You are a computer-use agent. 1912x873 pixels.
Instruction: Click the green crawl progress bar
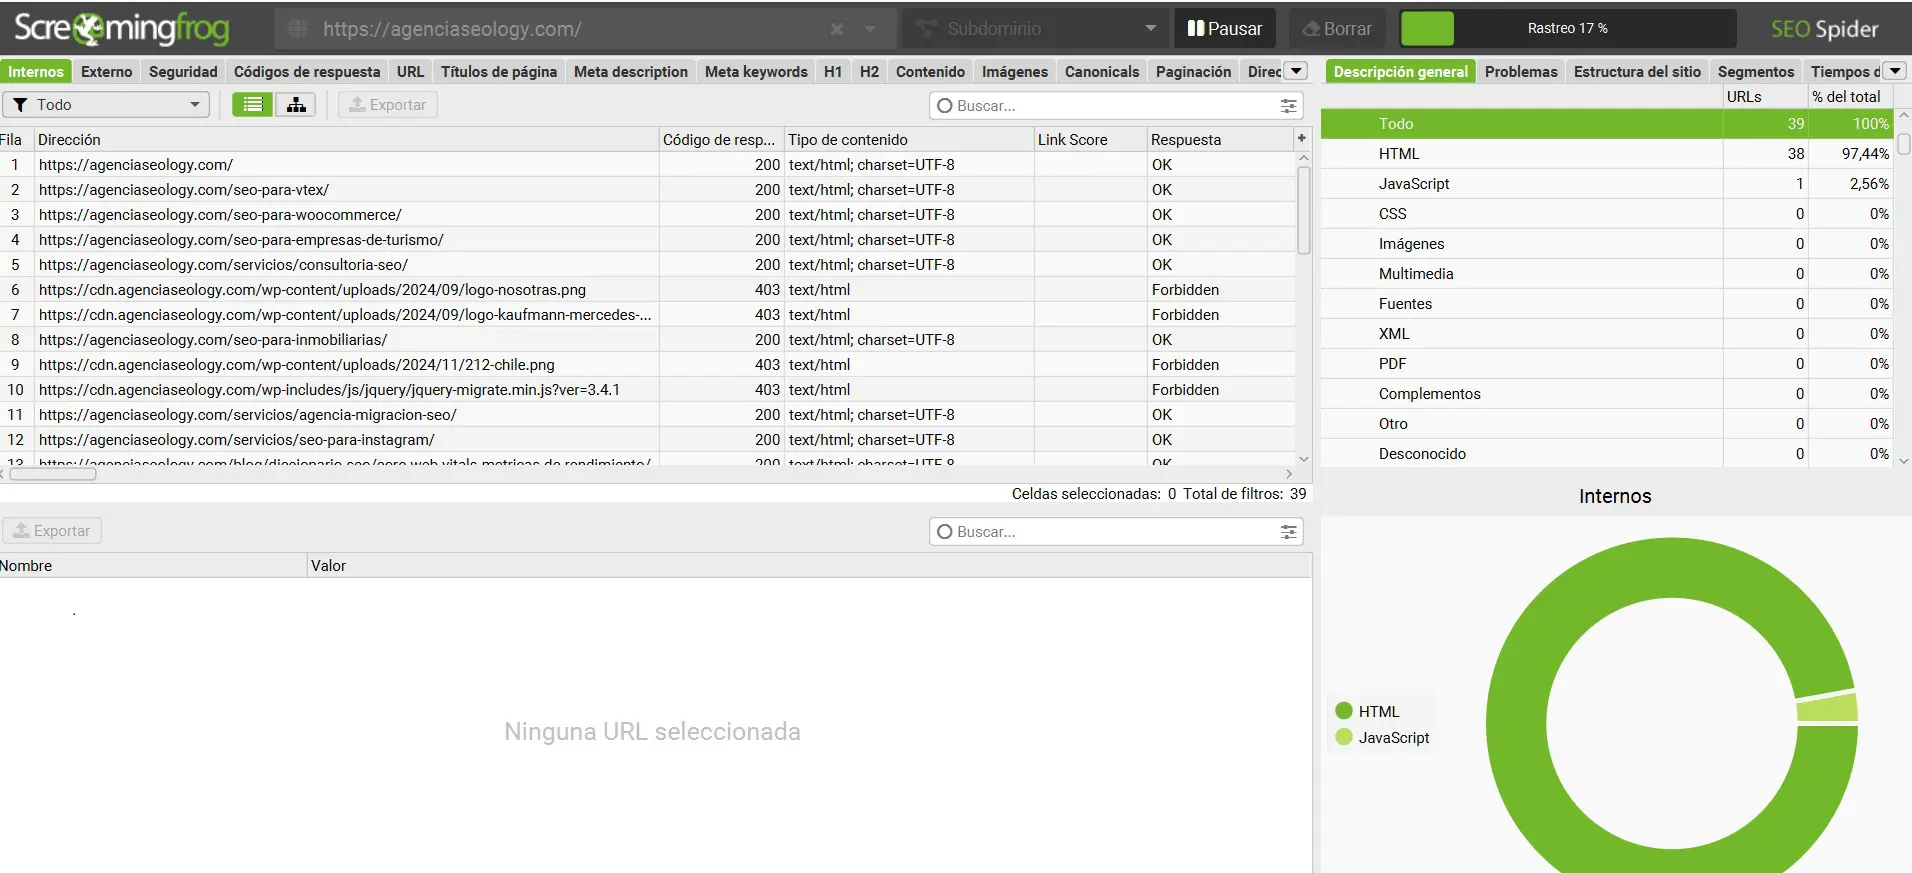point(1427,29)
